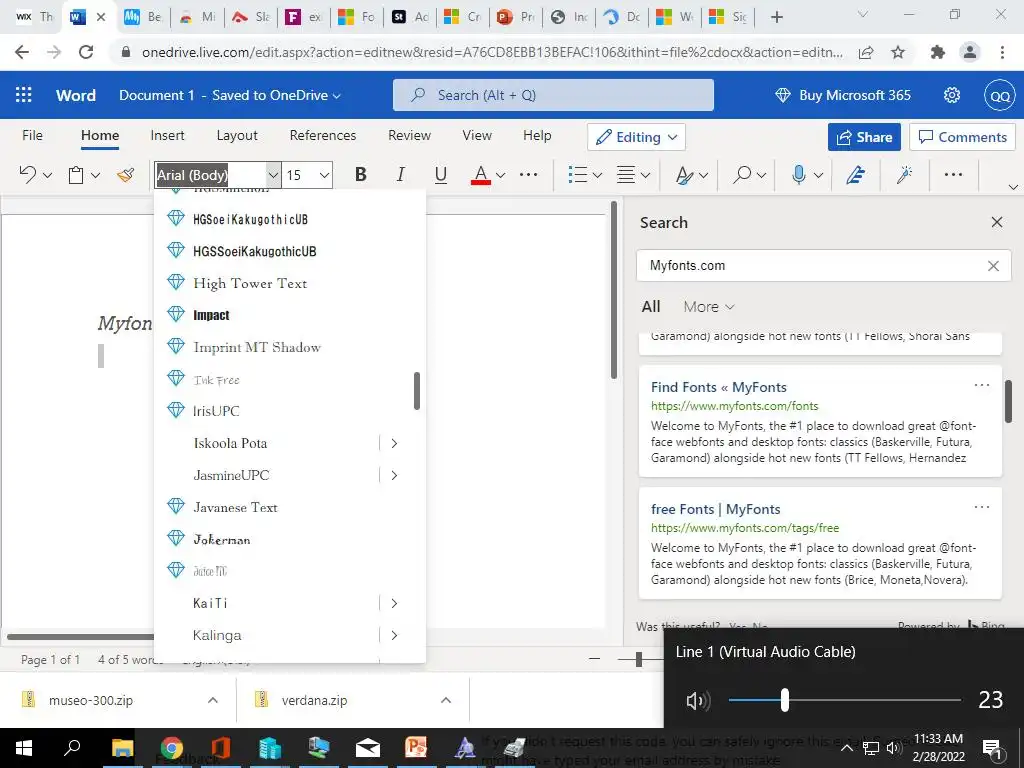Open the Comments pane
1024x768 pixels.
[962, 137]
